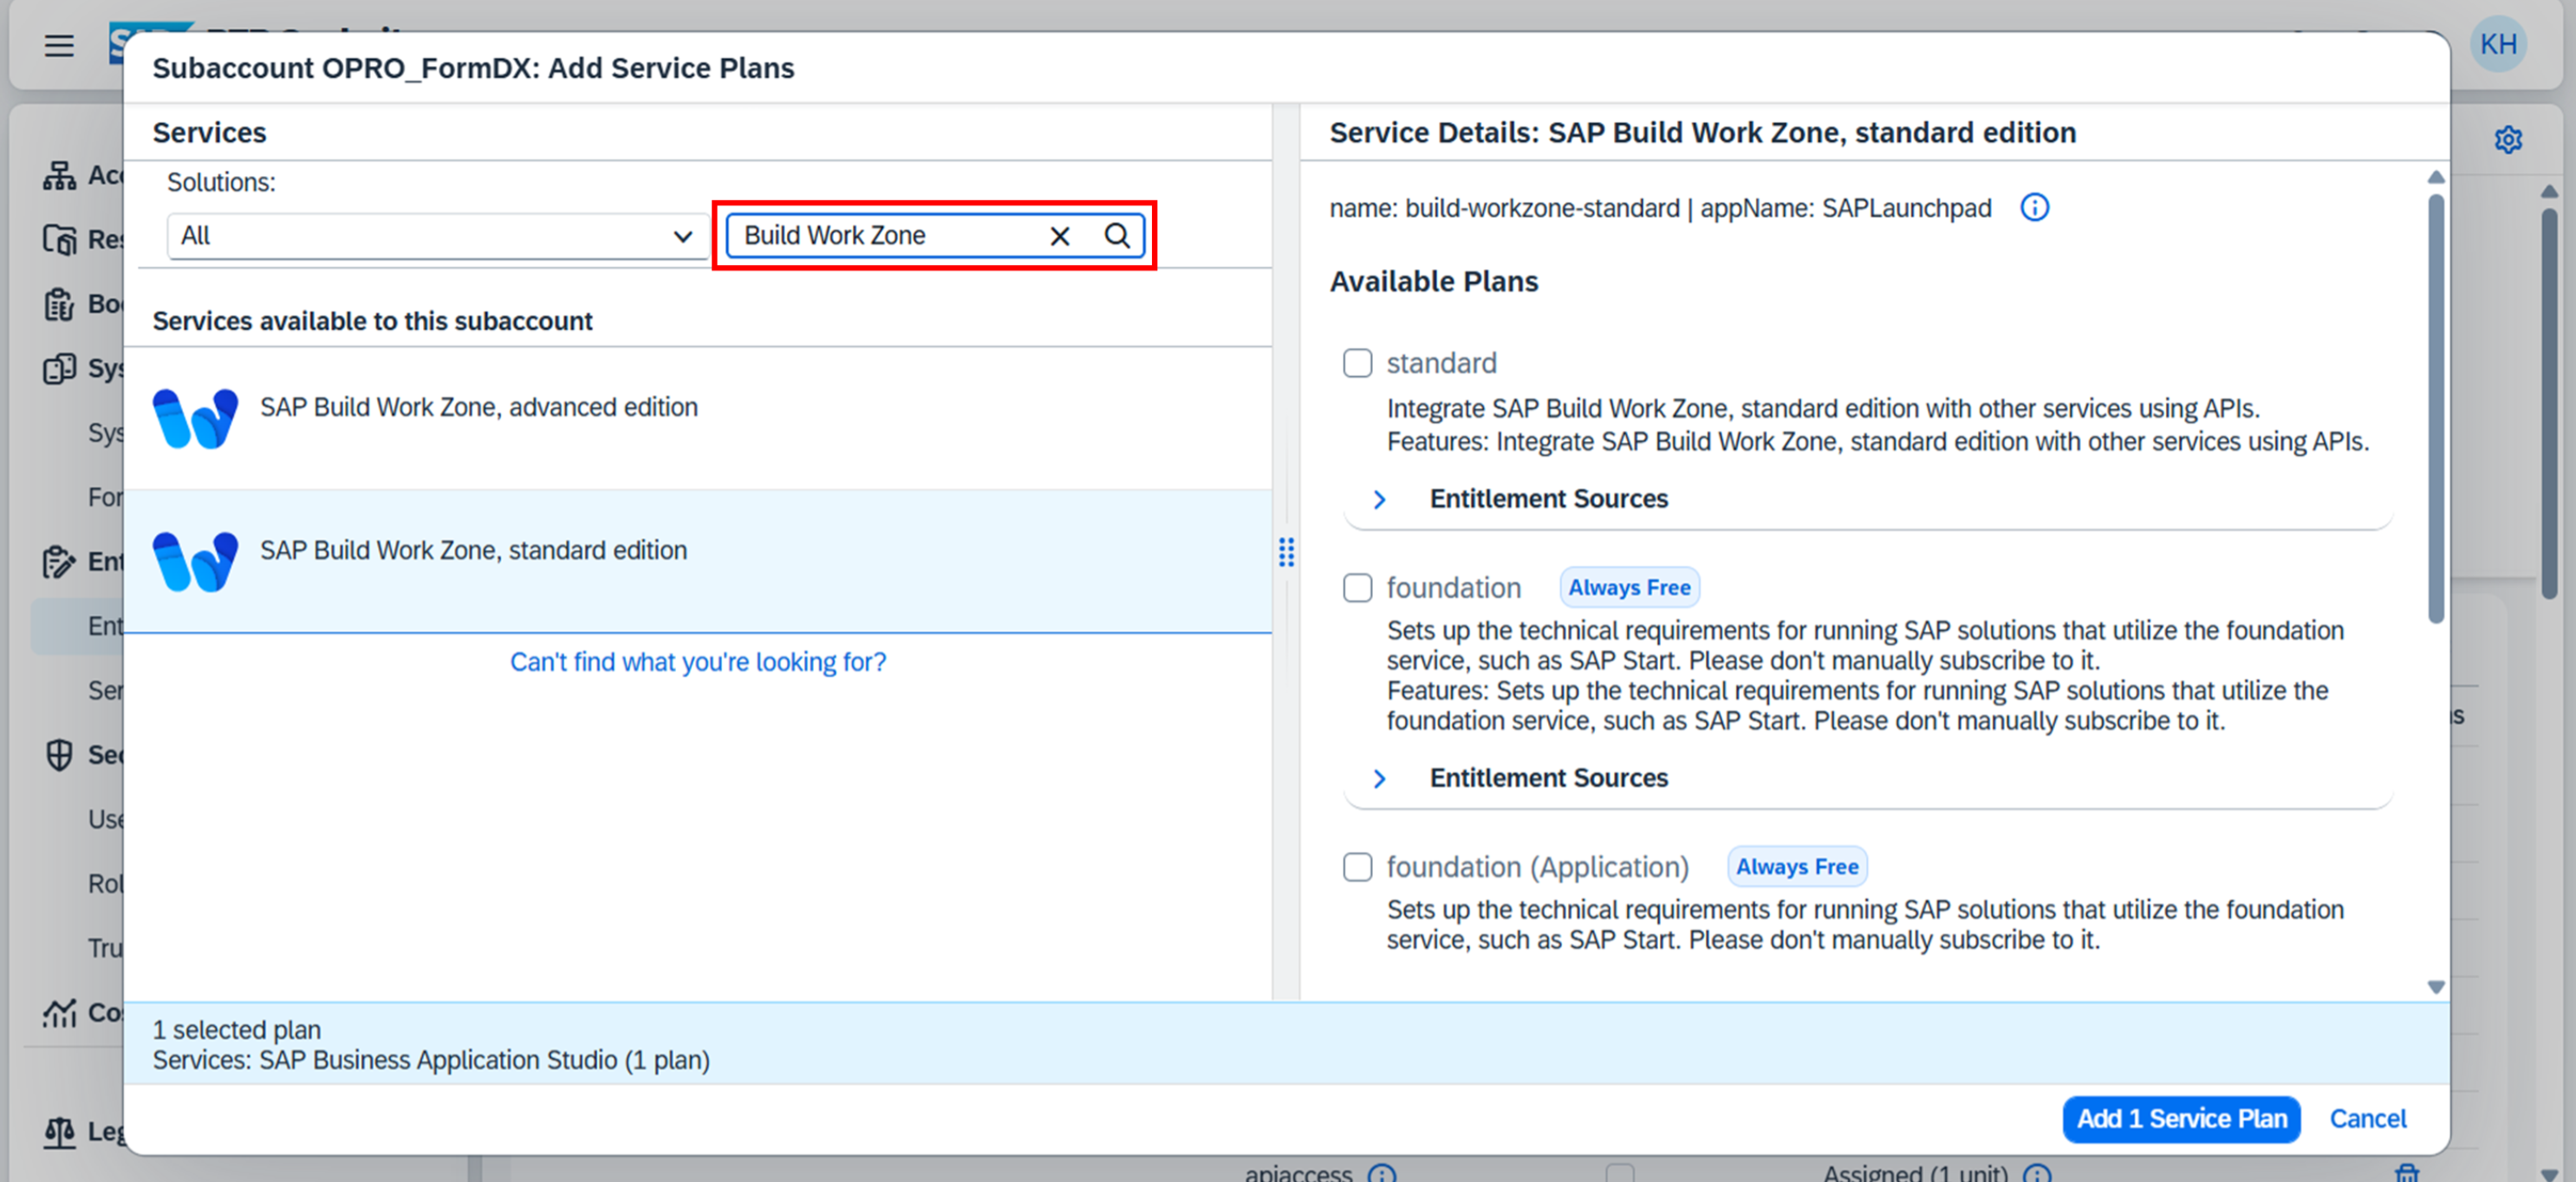The width and height of the screenshot is (2576, 1182).
Task: Open the Solutions All dropdown
Action: coord(436,236)
